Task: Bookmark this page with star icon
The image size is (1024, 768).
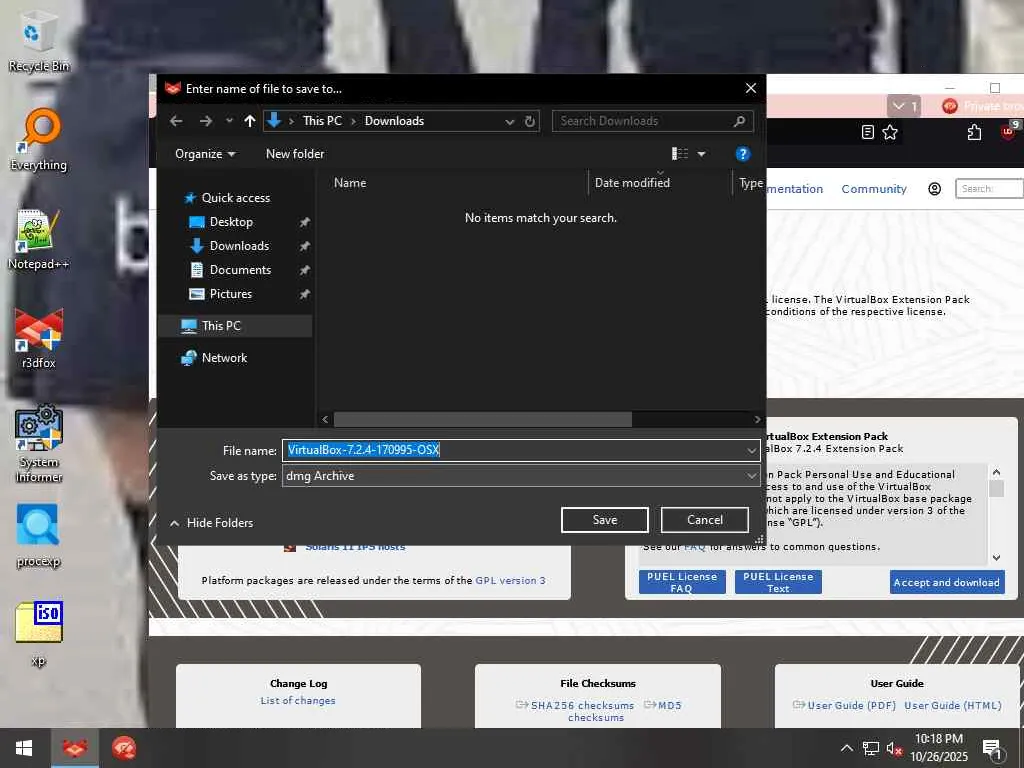Action: click(x=890, y=133)
